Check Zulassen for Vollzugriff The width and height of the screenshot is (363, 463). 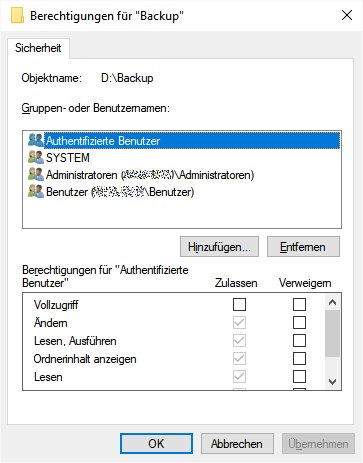[x=239, y=304]
